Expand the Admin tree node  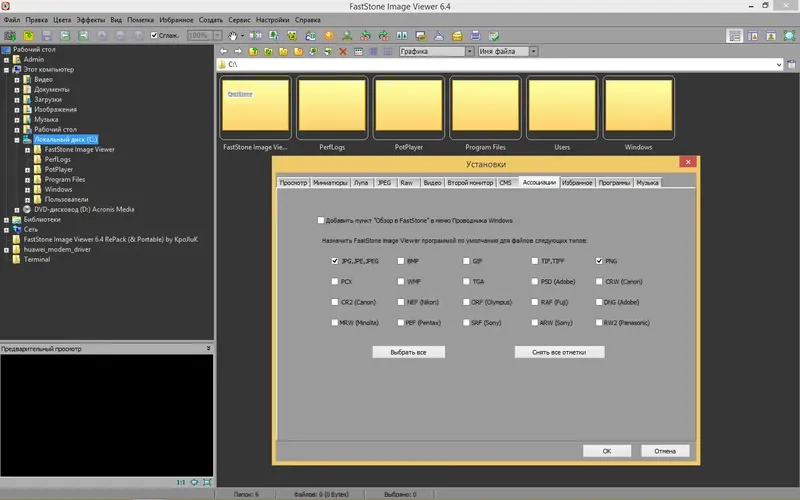pyautogui.click(x=6, y=60)
